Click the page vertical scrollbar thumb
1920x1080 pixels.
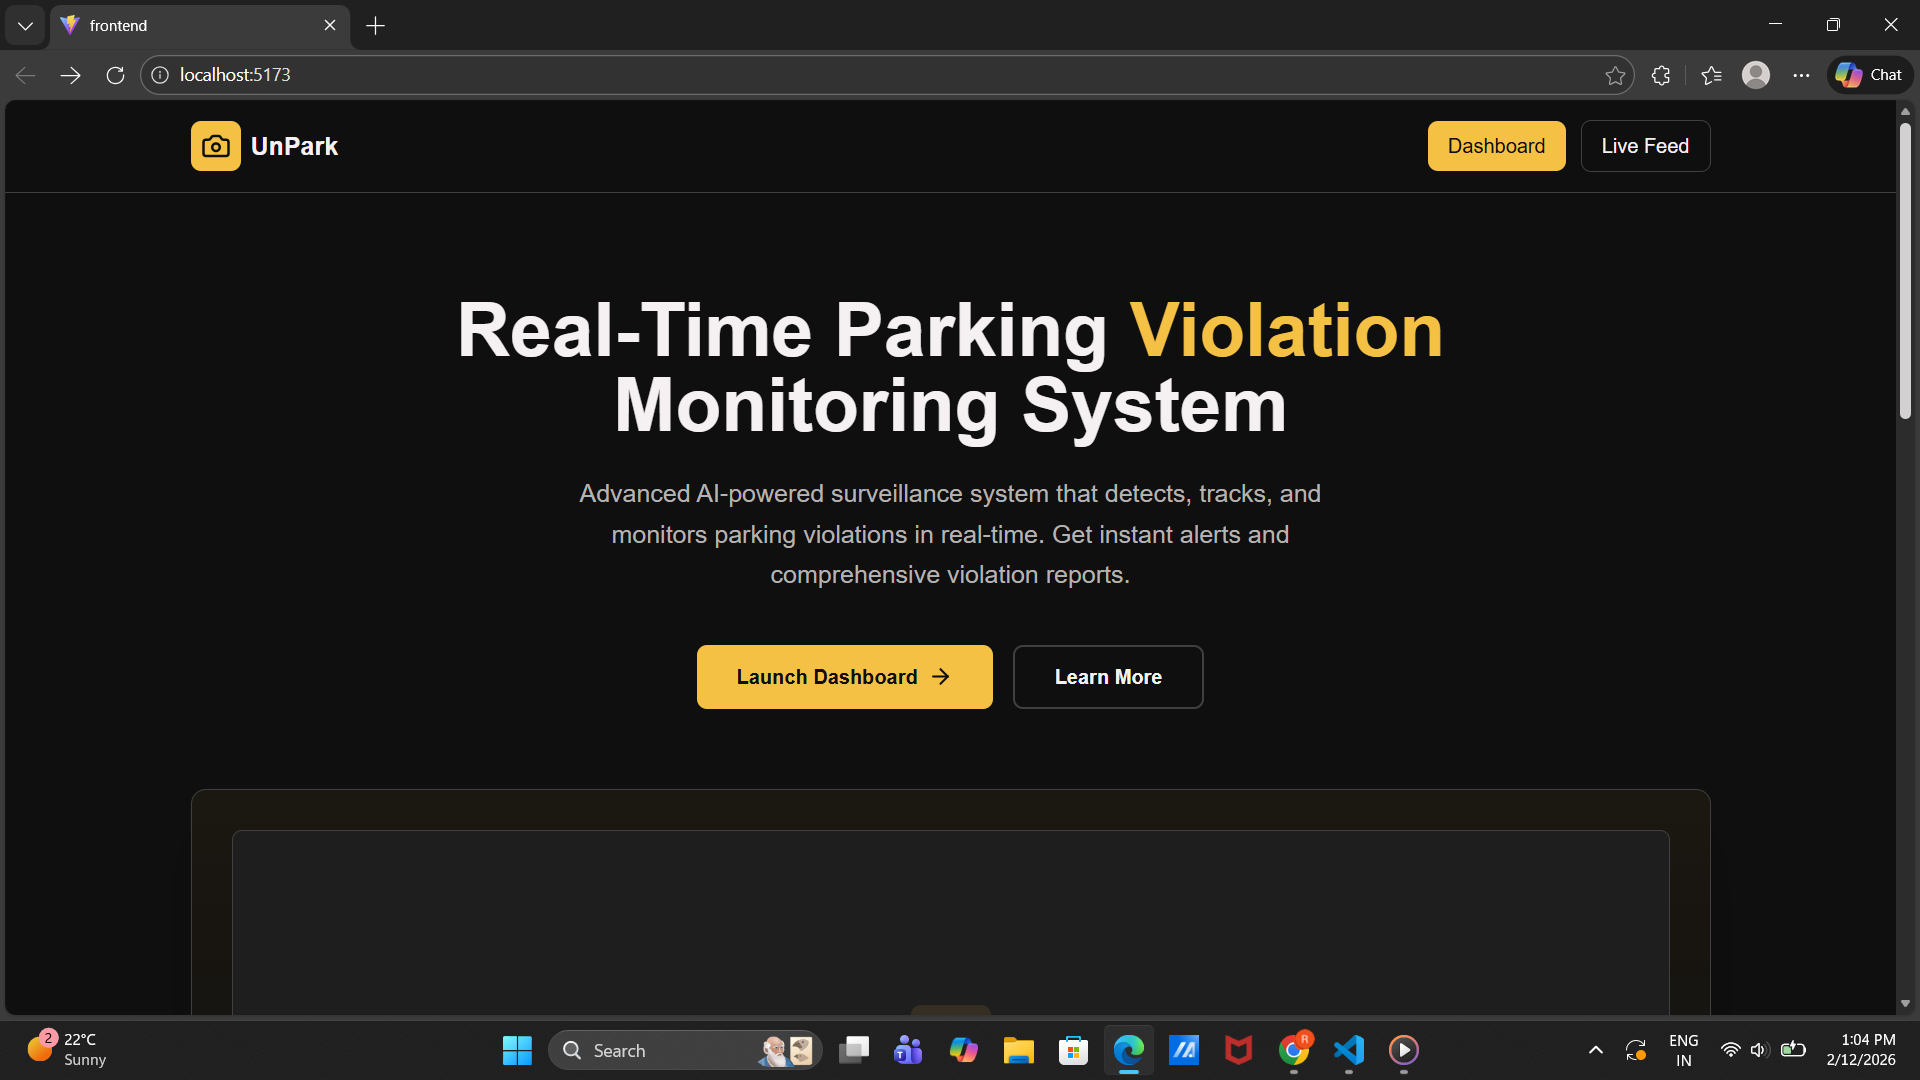click(x=1905, y=270)
